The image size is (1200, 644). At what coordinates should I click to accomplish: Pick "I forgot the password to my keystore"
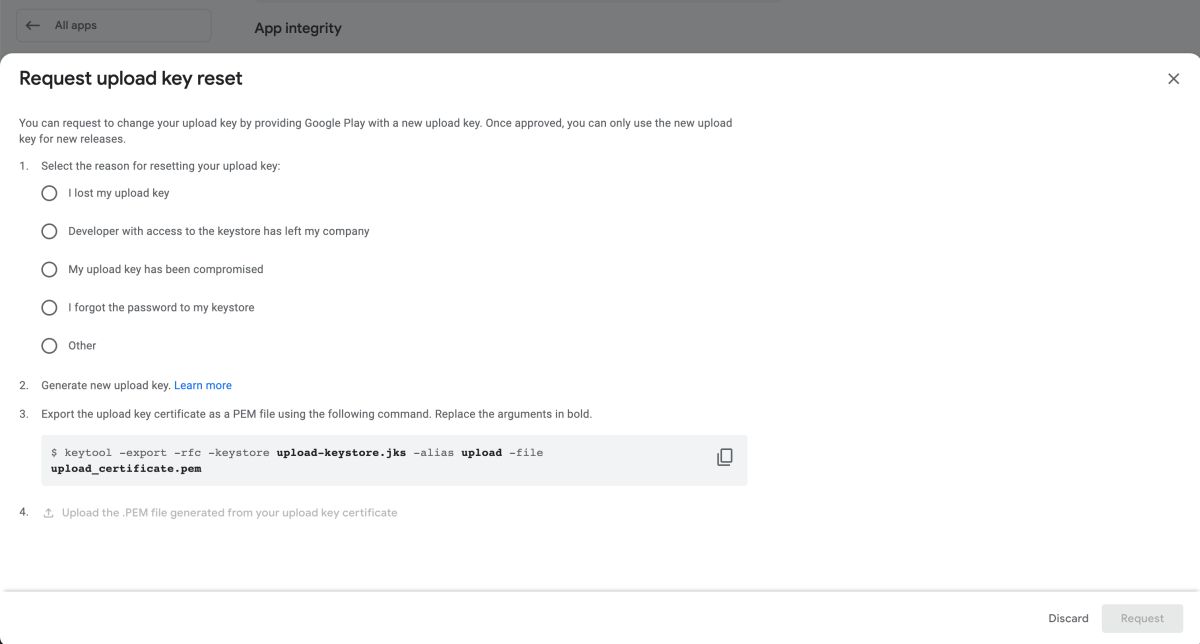[49, 307]
